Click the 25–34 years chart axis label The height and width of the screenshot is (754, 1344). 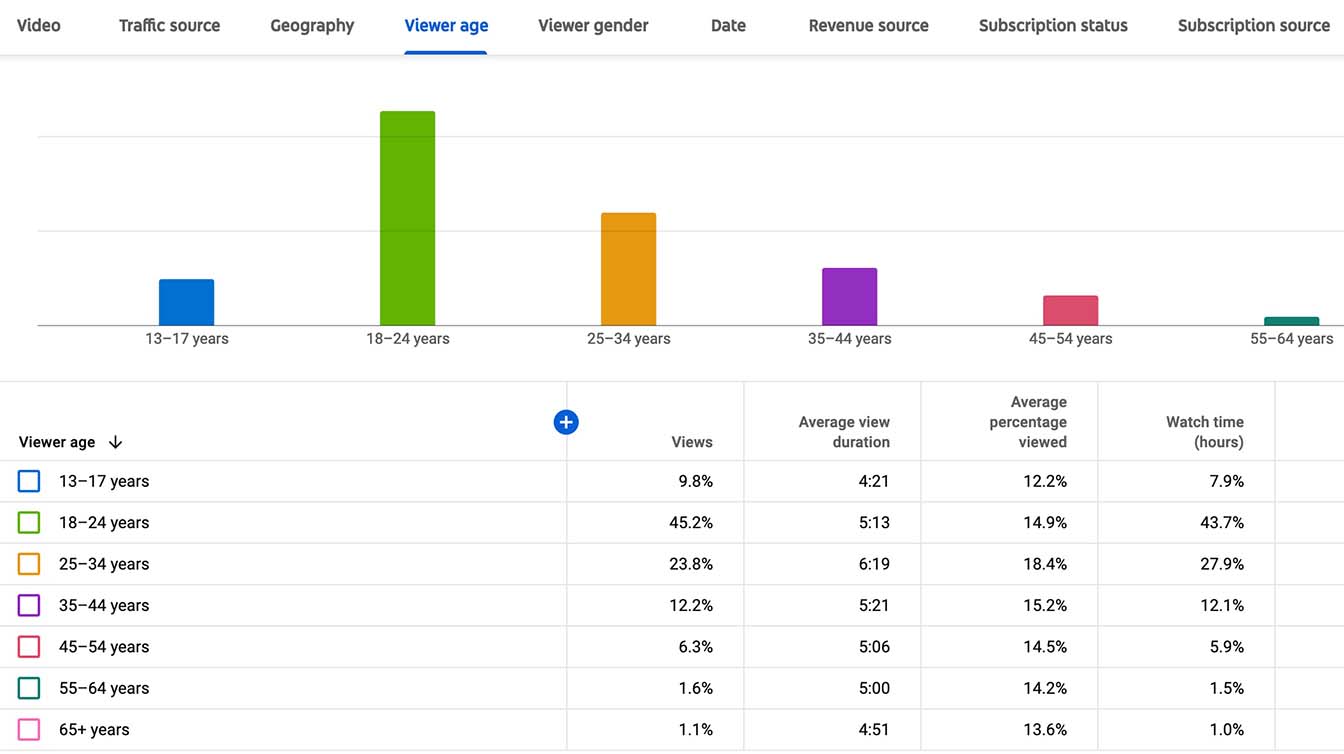[x=629, y=339]
